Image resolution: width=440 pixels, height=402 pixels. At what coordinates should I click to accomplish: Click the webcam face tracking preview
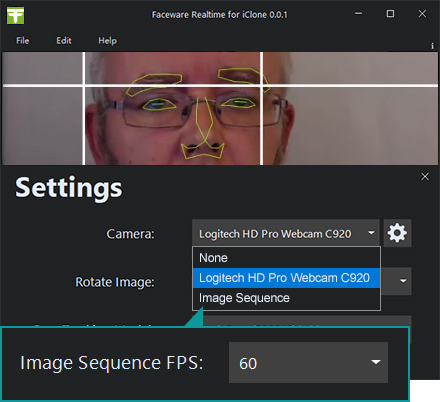point(220,108)
